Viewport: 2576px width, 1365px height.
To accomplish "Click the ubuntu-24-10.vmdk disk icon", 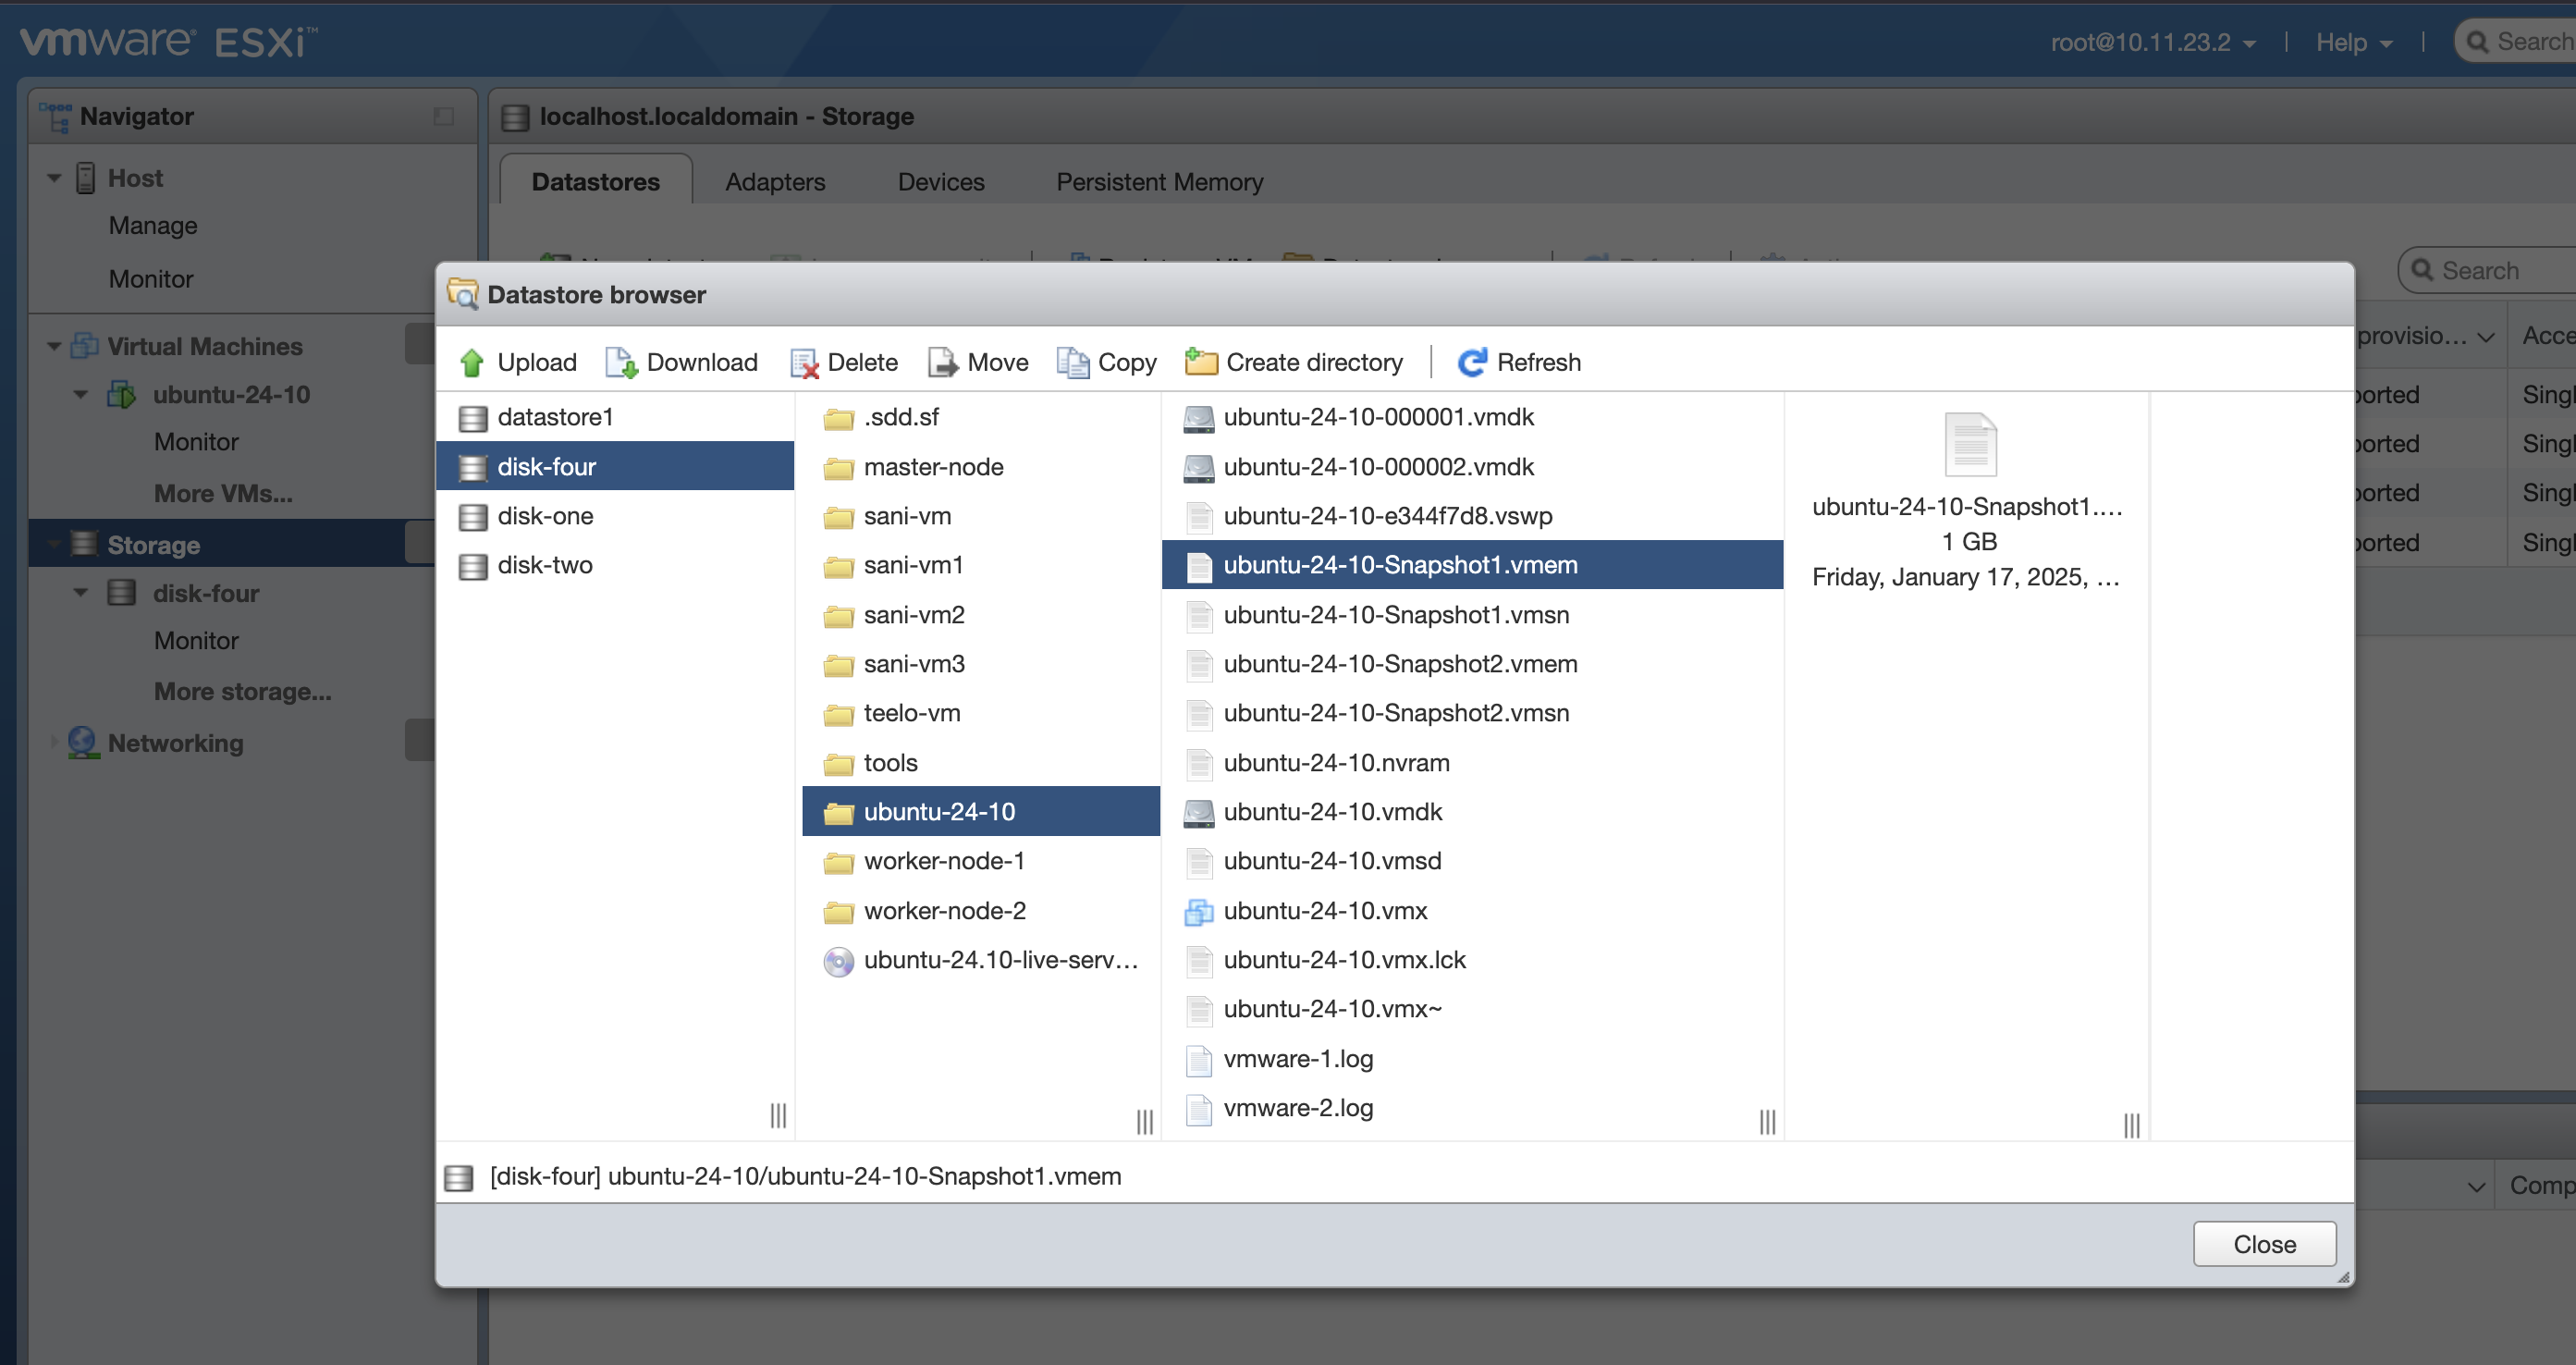I will coord(1198,812).
